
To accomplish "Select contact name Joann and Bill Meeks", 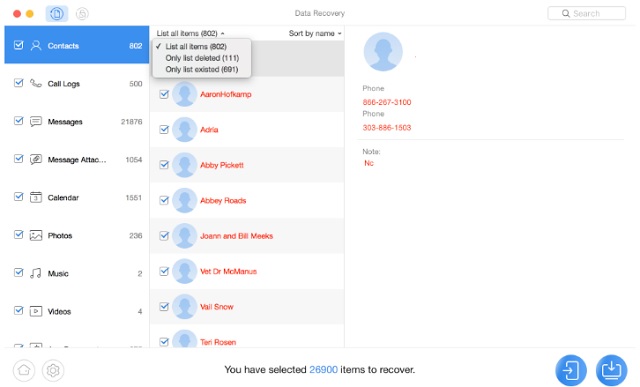I will [x=236, y=236].
